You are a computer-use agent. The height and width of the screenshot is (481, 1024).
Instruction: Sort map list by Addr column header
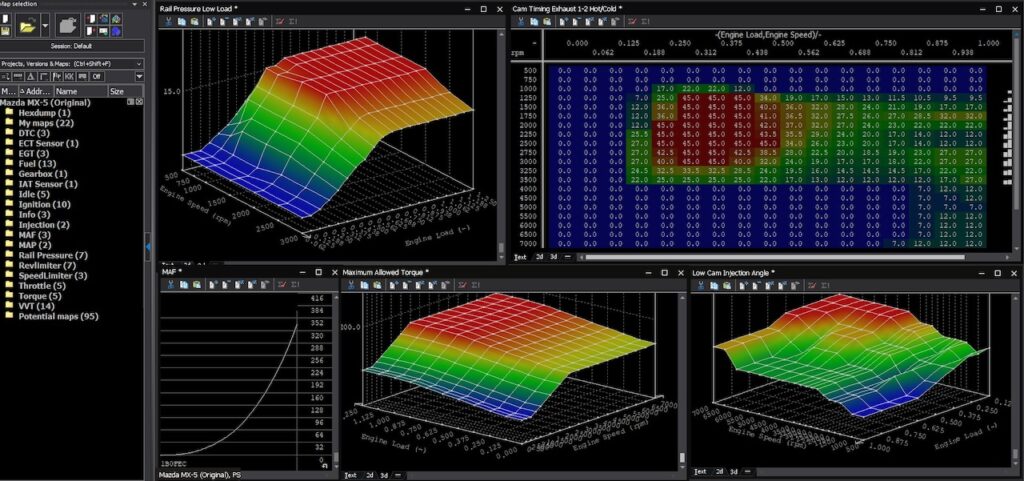pyautogui.click(x=35, y=92)
